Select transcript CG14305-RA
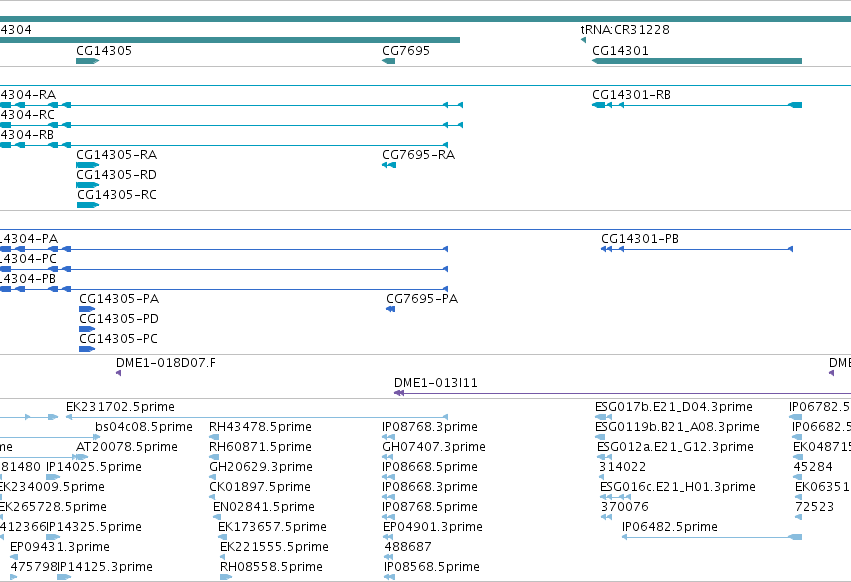 pos(116,155)
